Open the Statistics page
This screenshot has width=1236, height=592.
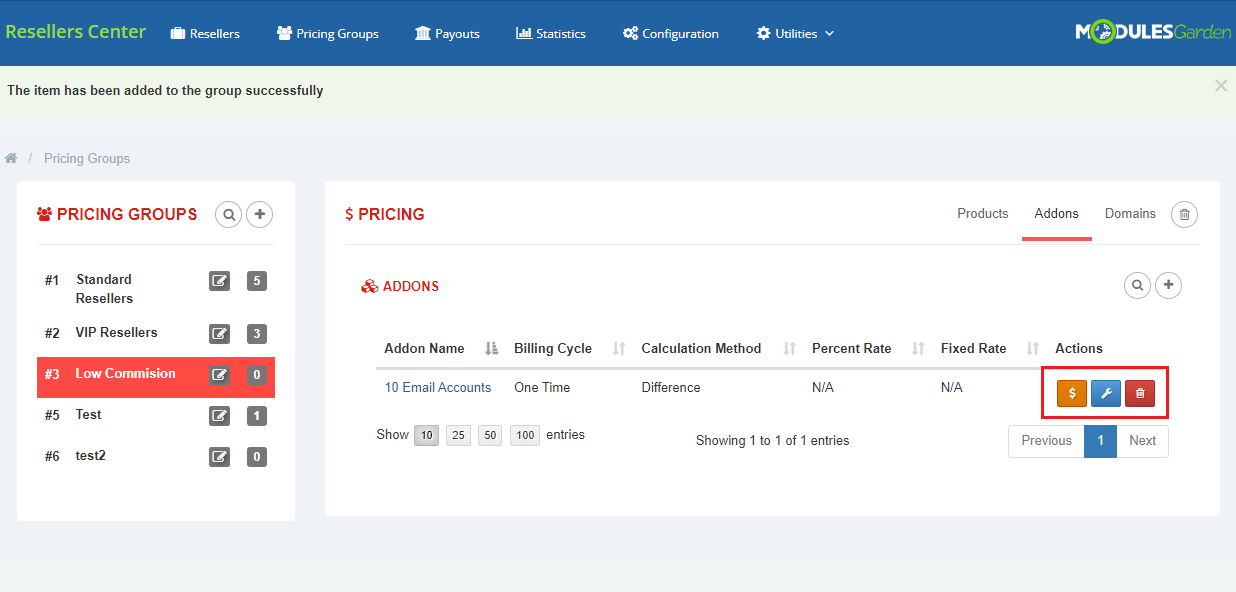pos(551,33)
